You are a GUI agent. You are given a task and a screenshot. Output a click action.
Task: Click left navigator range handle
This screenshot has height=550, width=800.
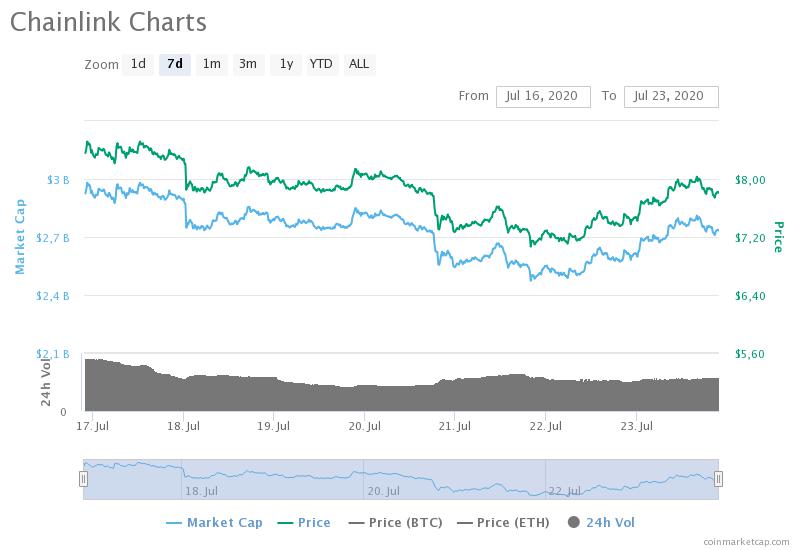83,479
